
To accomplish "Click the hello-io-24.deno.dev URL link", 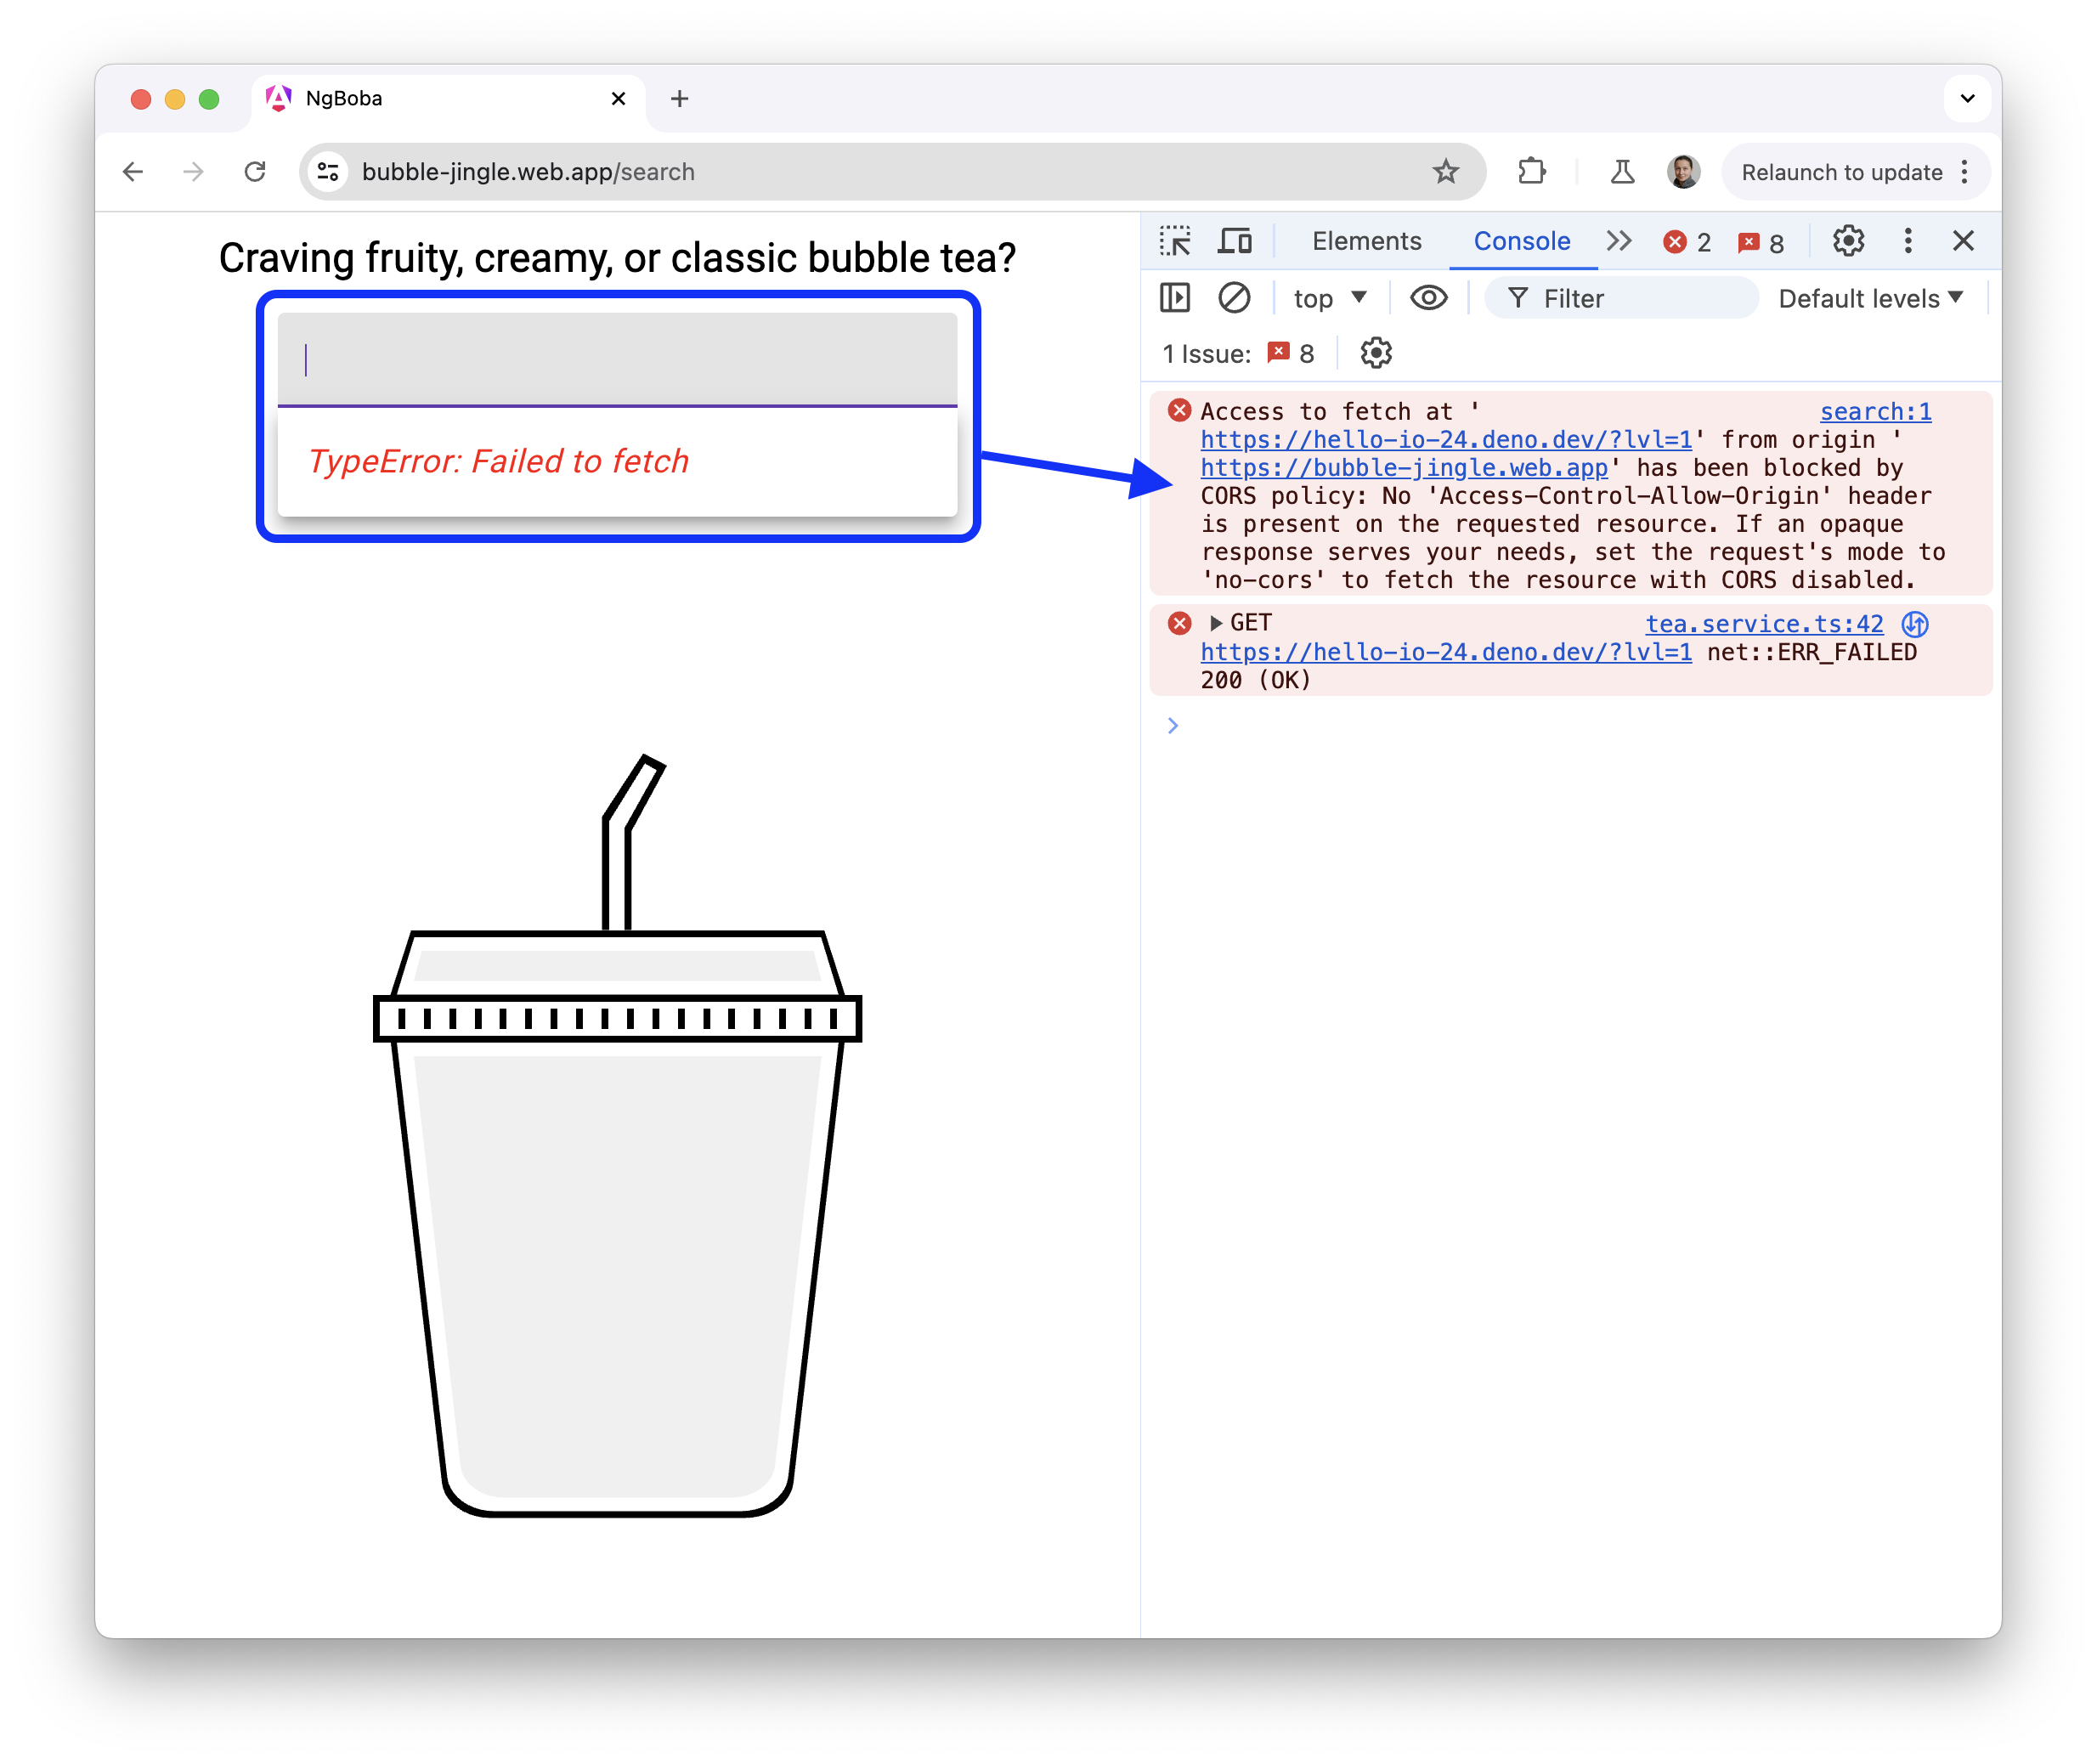I will click(x=1400, y=439).
